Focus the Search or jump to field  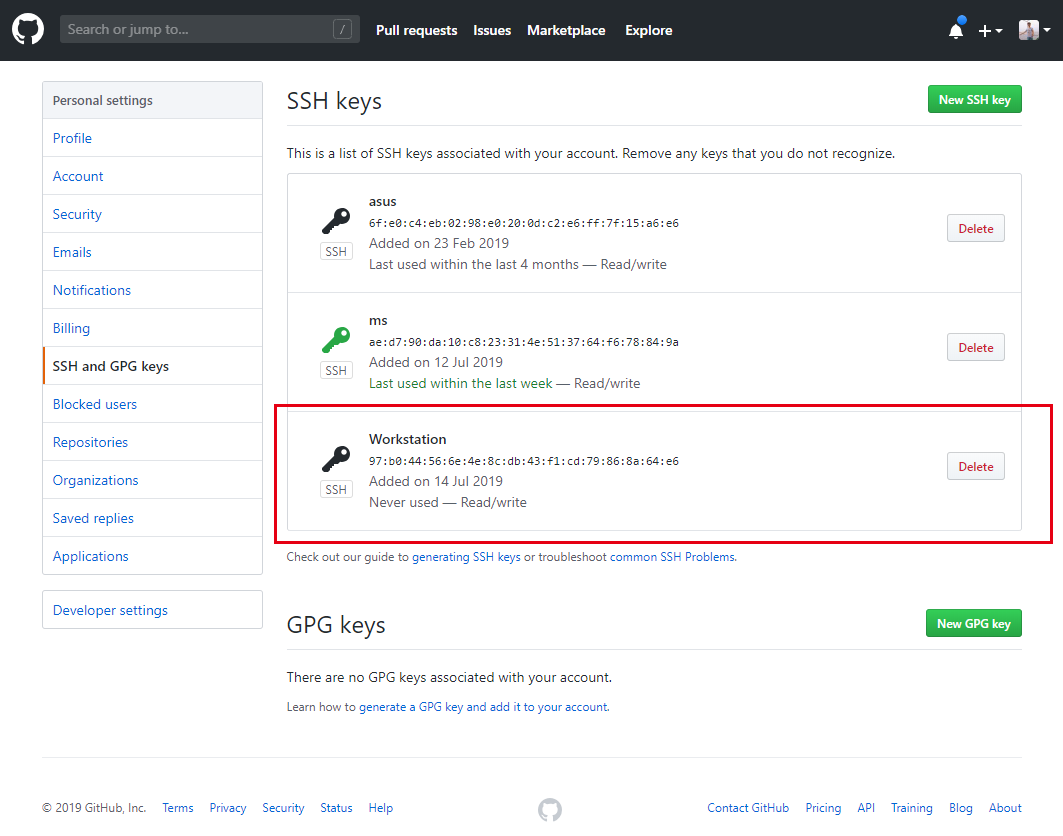(195, 30)
